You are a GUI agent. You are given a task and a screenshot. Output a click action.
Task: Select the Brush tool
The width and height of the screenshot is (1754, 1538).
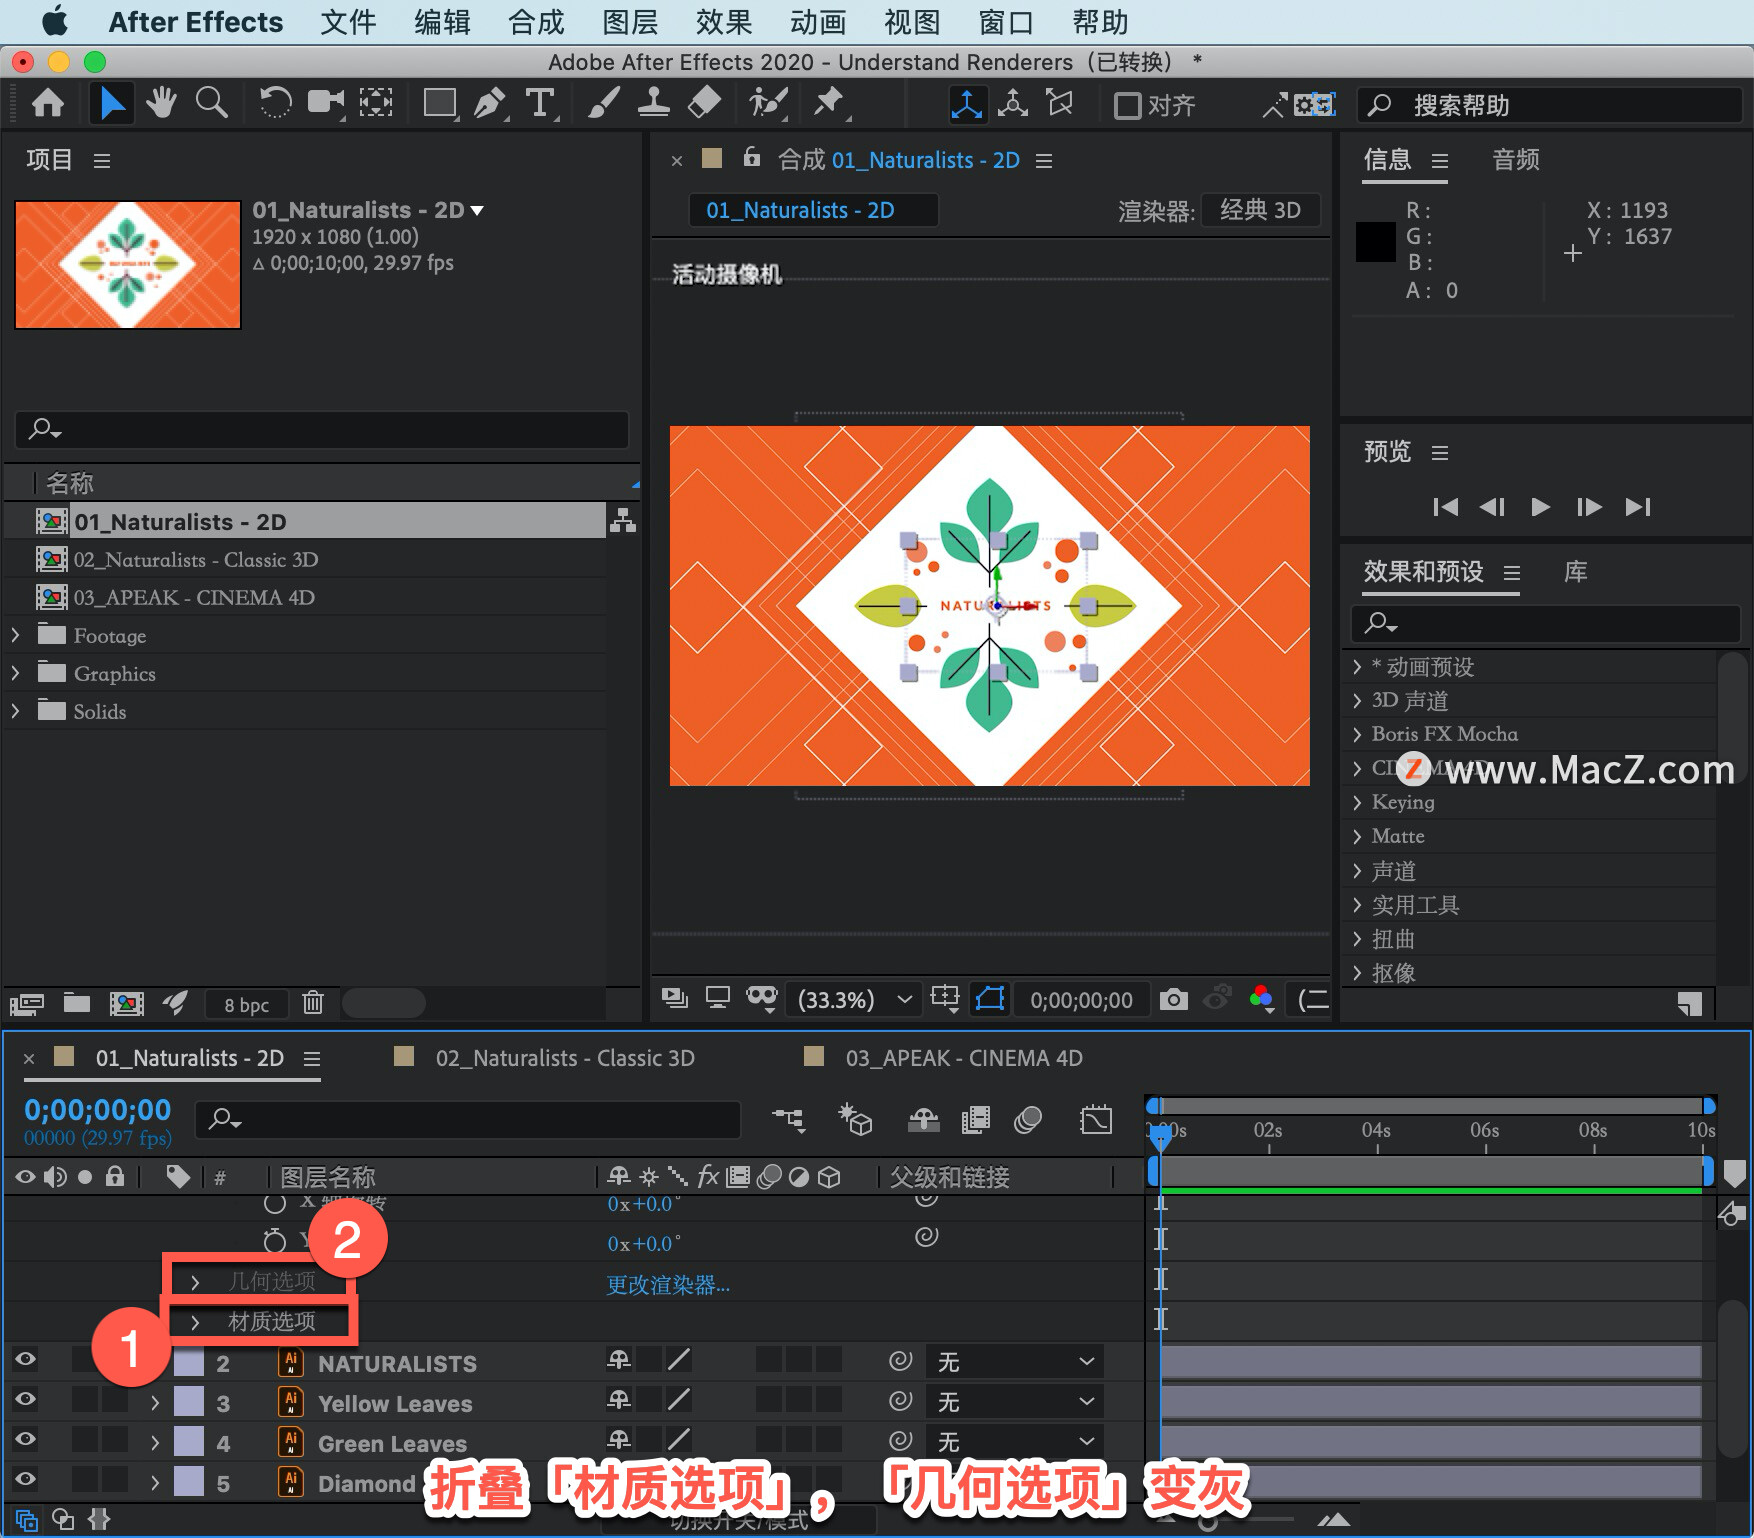tap(602, 103)
